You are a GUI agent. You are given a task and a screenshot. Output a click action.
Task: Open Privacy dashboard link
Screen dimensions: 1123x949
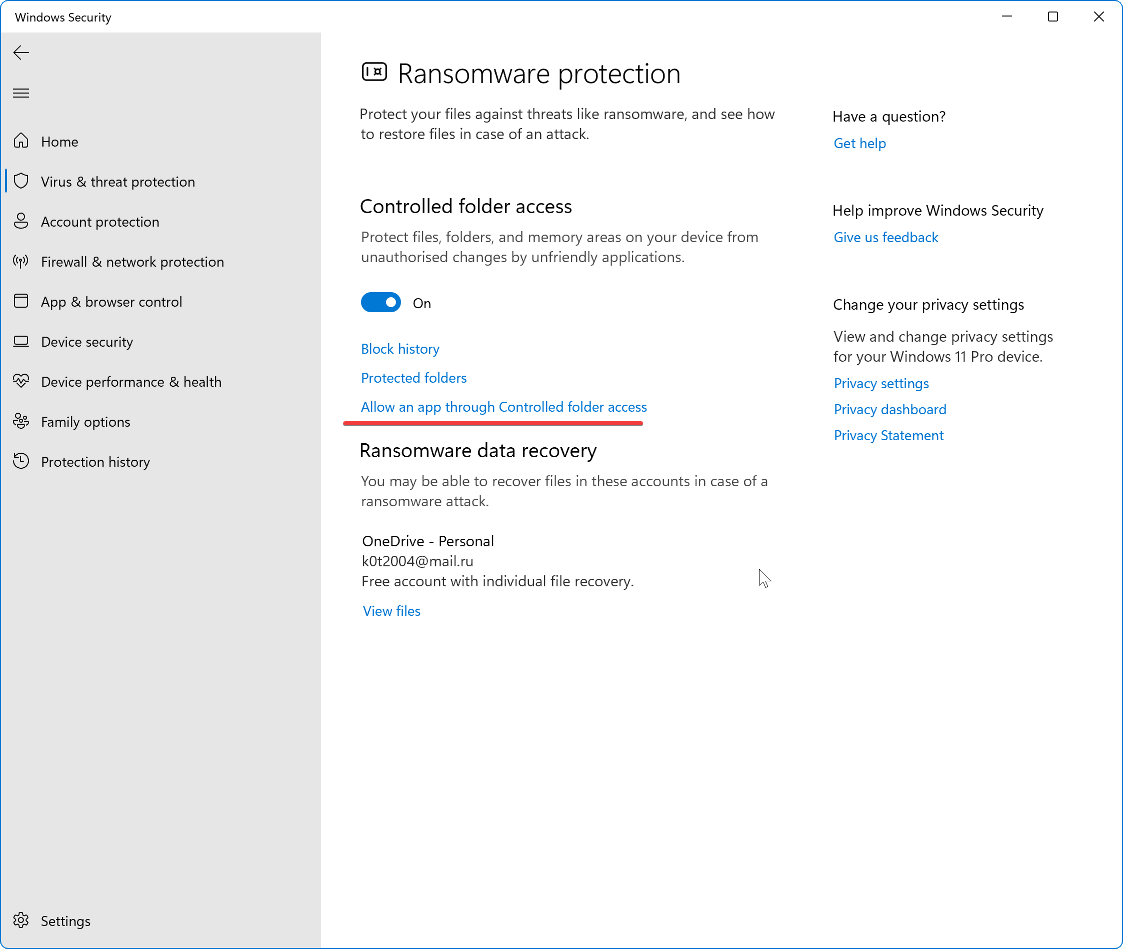890,409
